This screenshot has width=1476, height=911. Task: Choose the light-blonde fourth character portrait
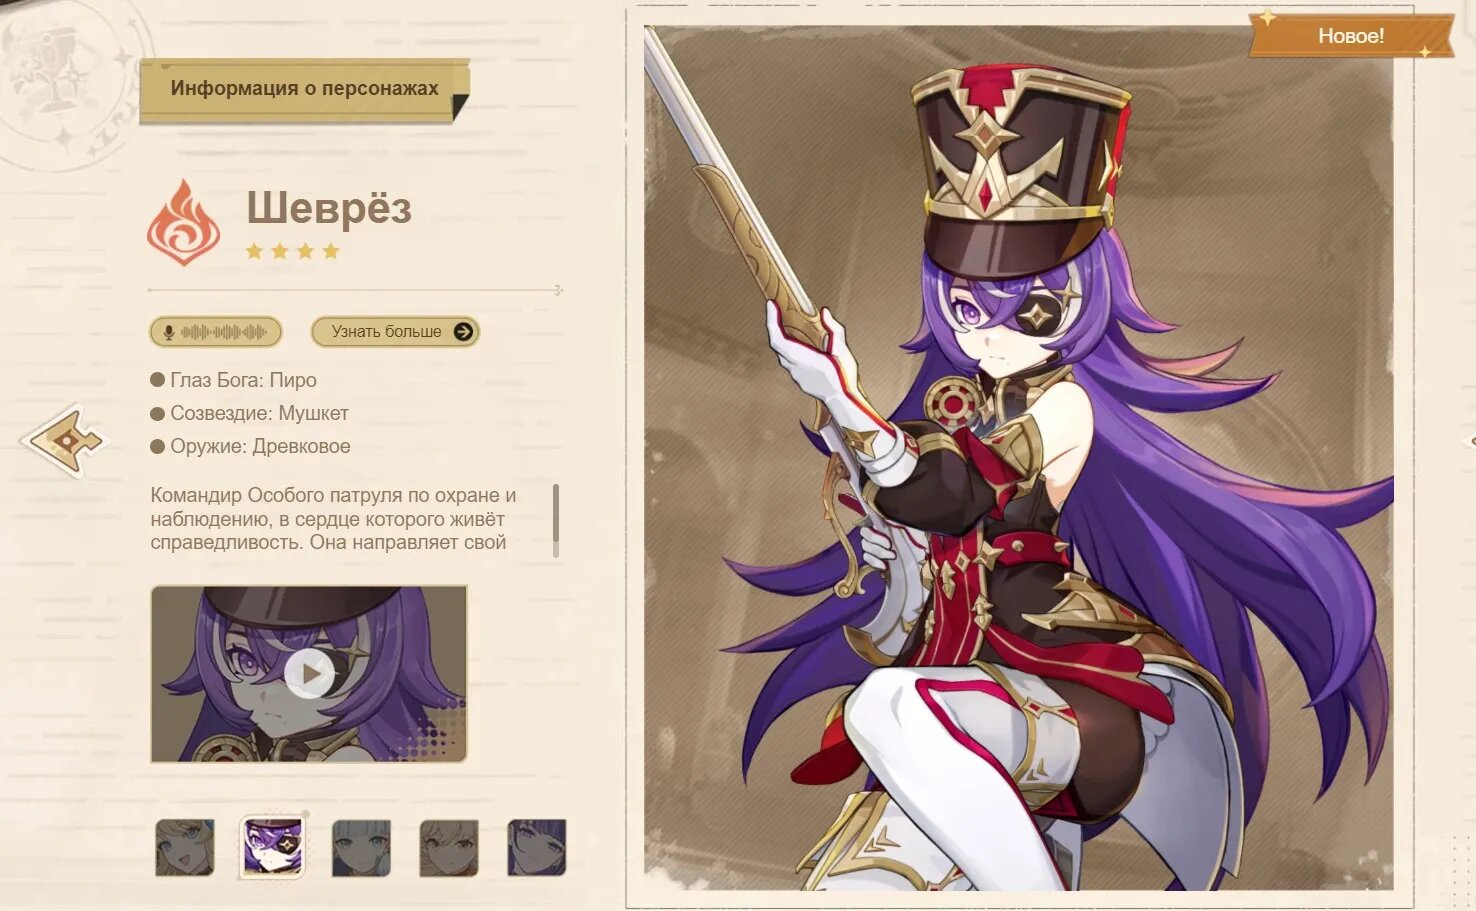tap(449, 848)
